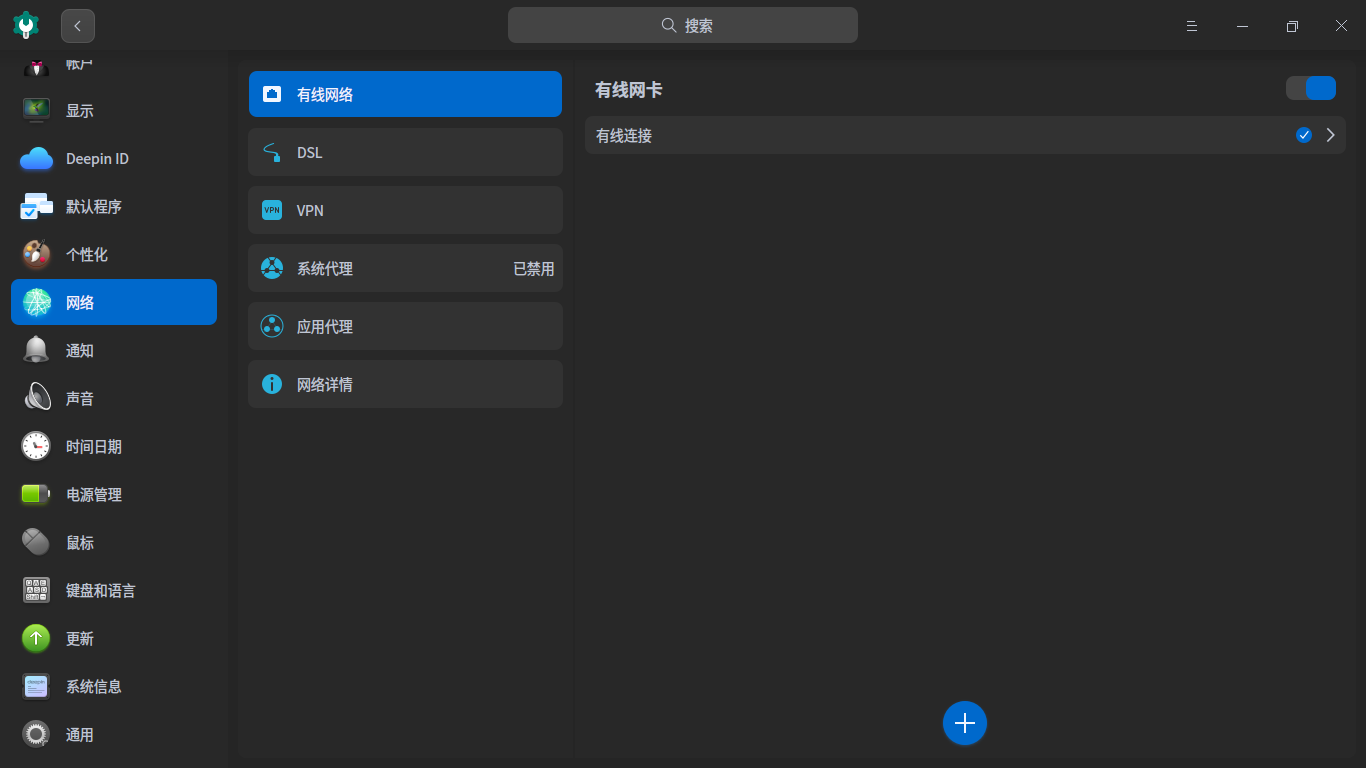Click the 更新 update arrow icon

(37, 638)
